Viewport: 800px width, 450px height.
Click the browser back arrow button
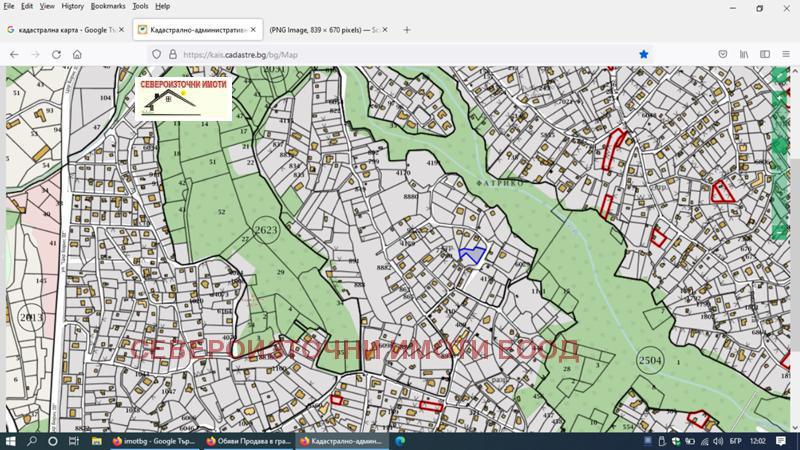click(14, 54)
